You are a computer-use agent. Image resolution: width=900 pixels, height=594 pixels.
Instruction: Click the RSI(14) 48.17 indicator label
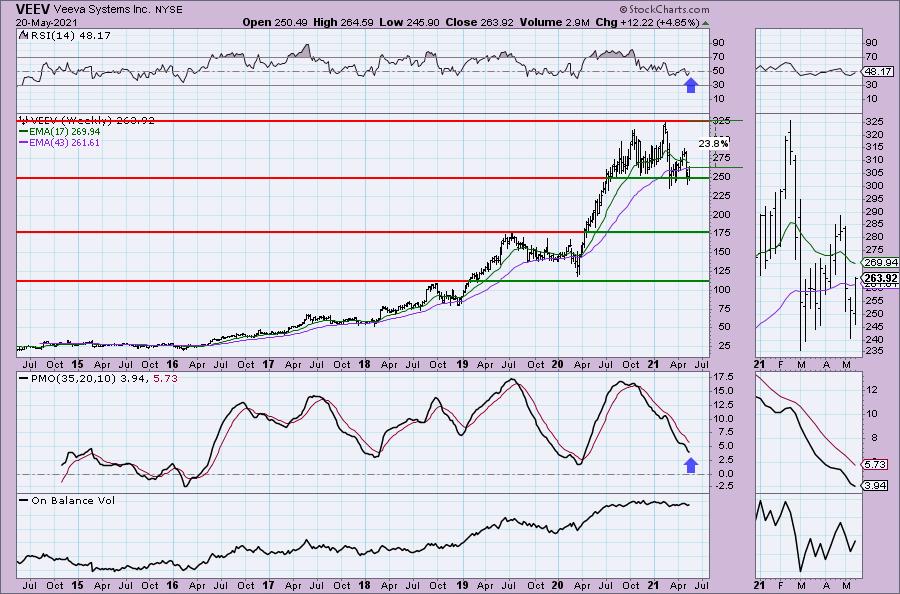pyautogui.click(x=65, y=36)
